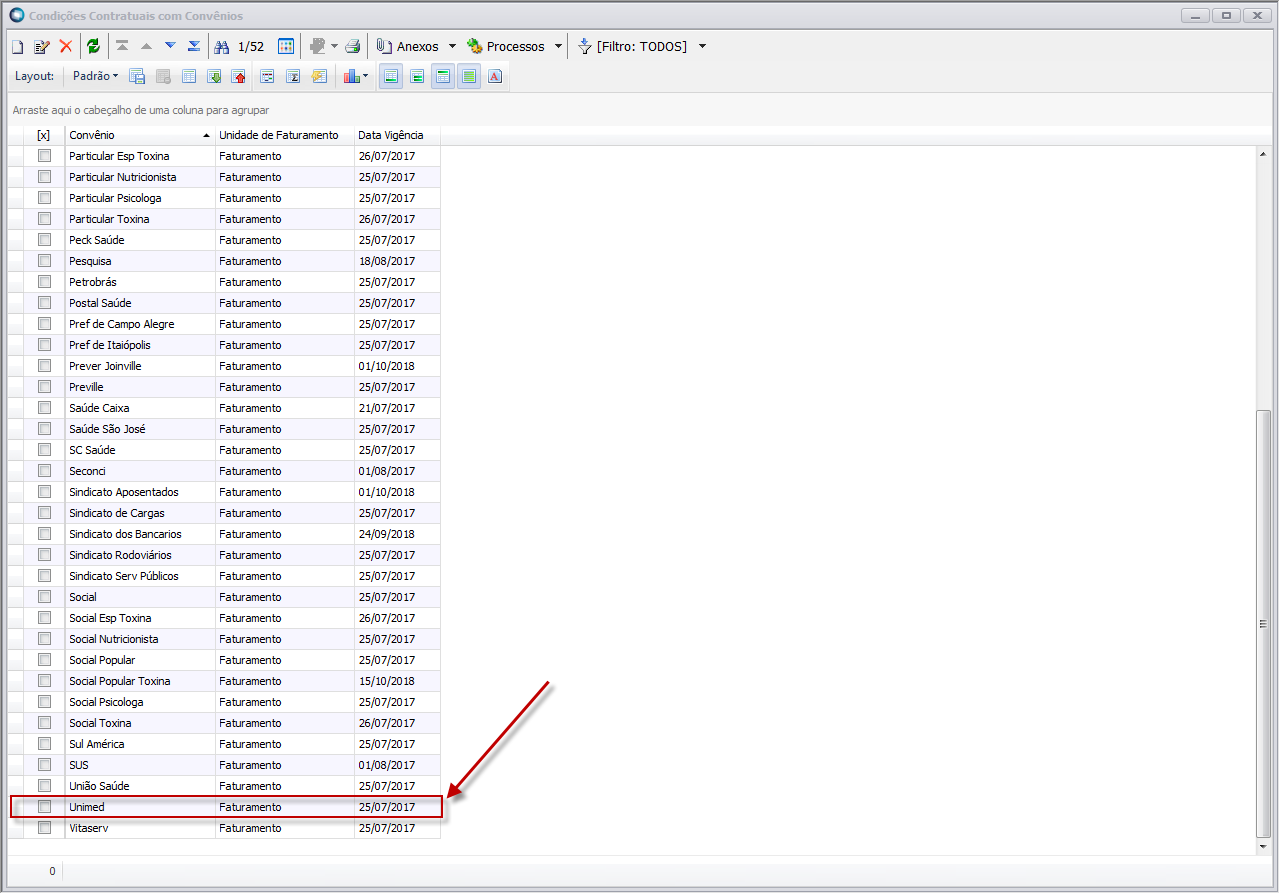The image size is (1280, 894).
Task: Open the Filtro: TODOS dropdown arrow
Action: [702, 47]
